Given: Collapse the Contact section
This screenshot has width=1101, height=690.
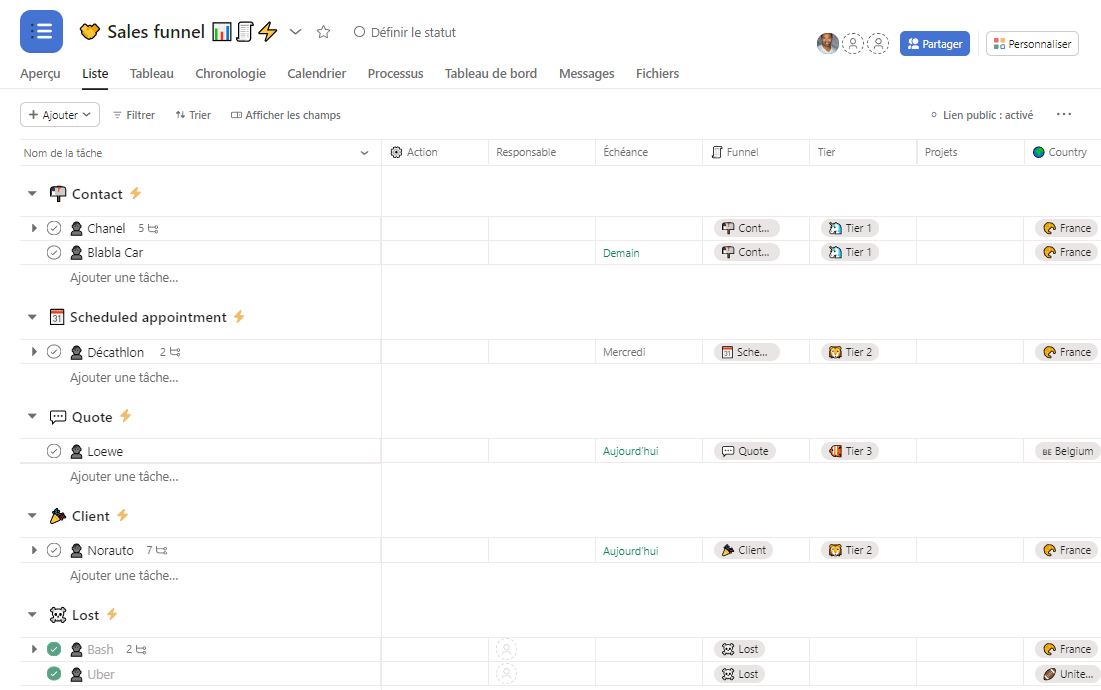Looking at the screenshot, I should pos(32,194).
